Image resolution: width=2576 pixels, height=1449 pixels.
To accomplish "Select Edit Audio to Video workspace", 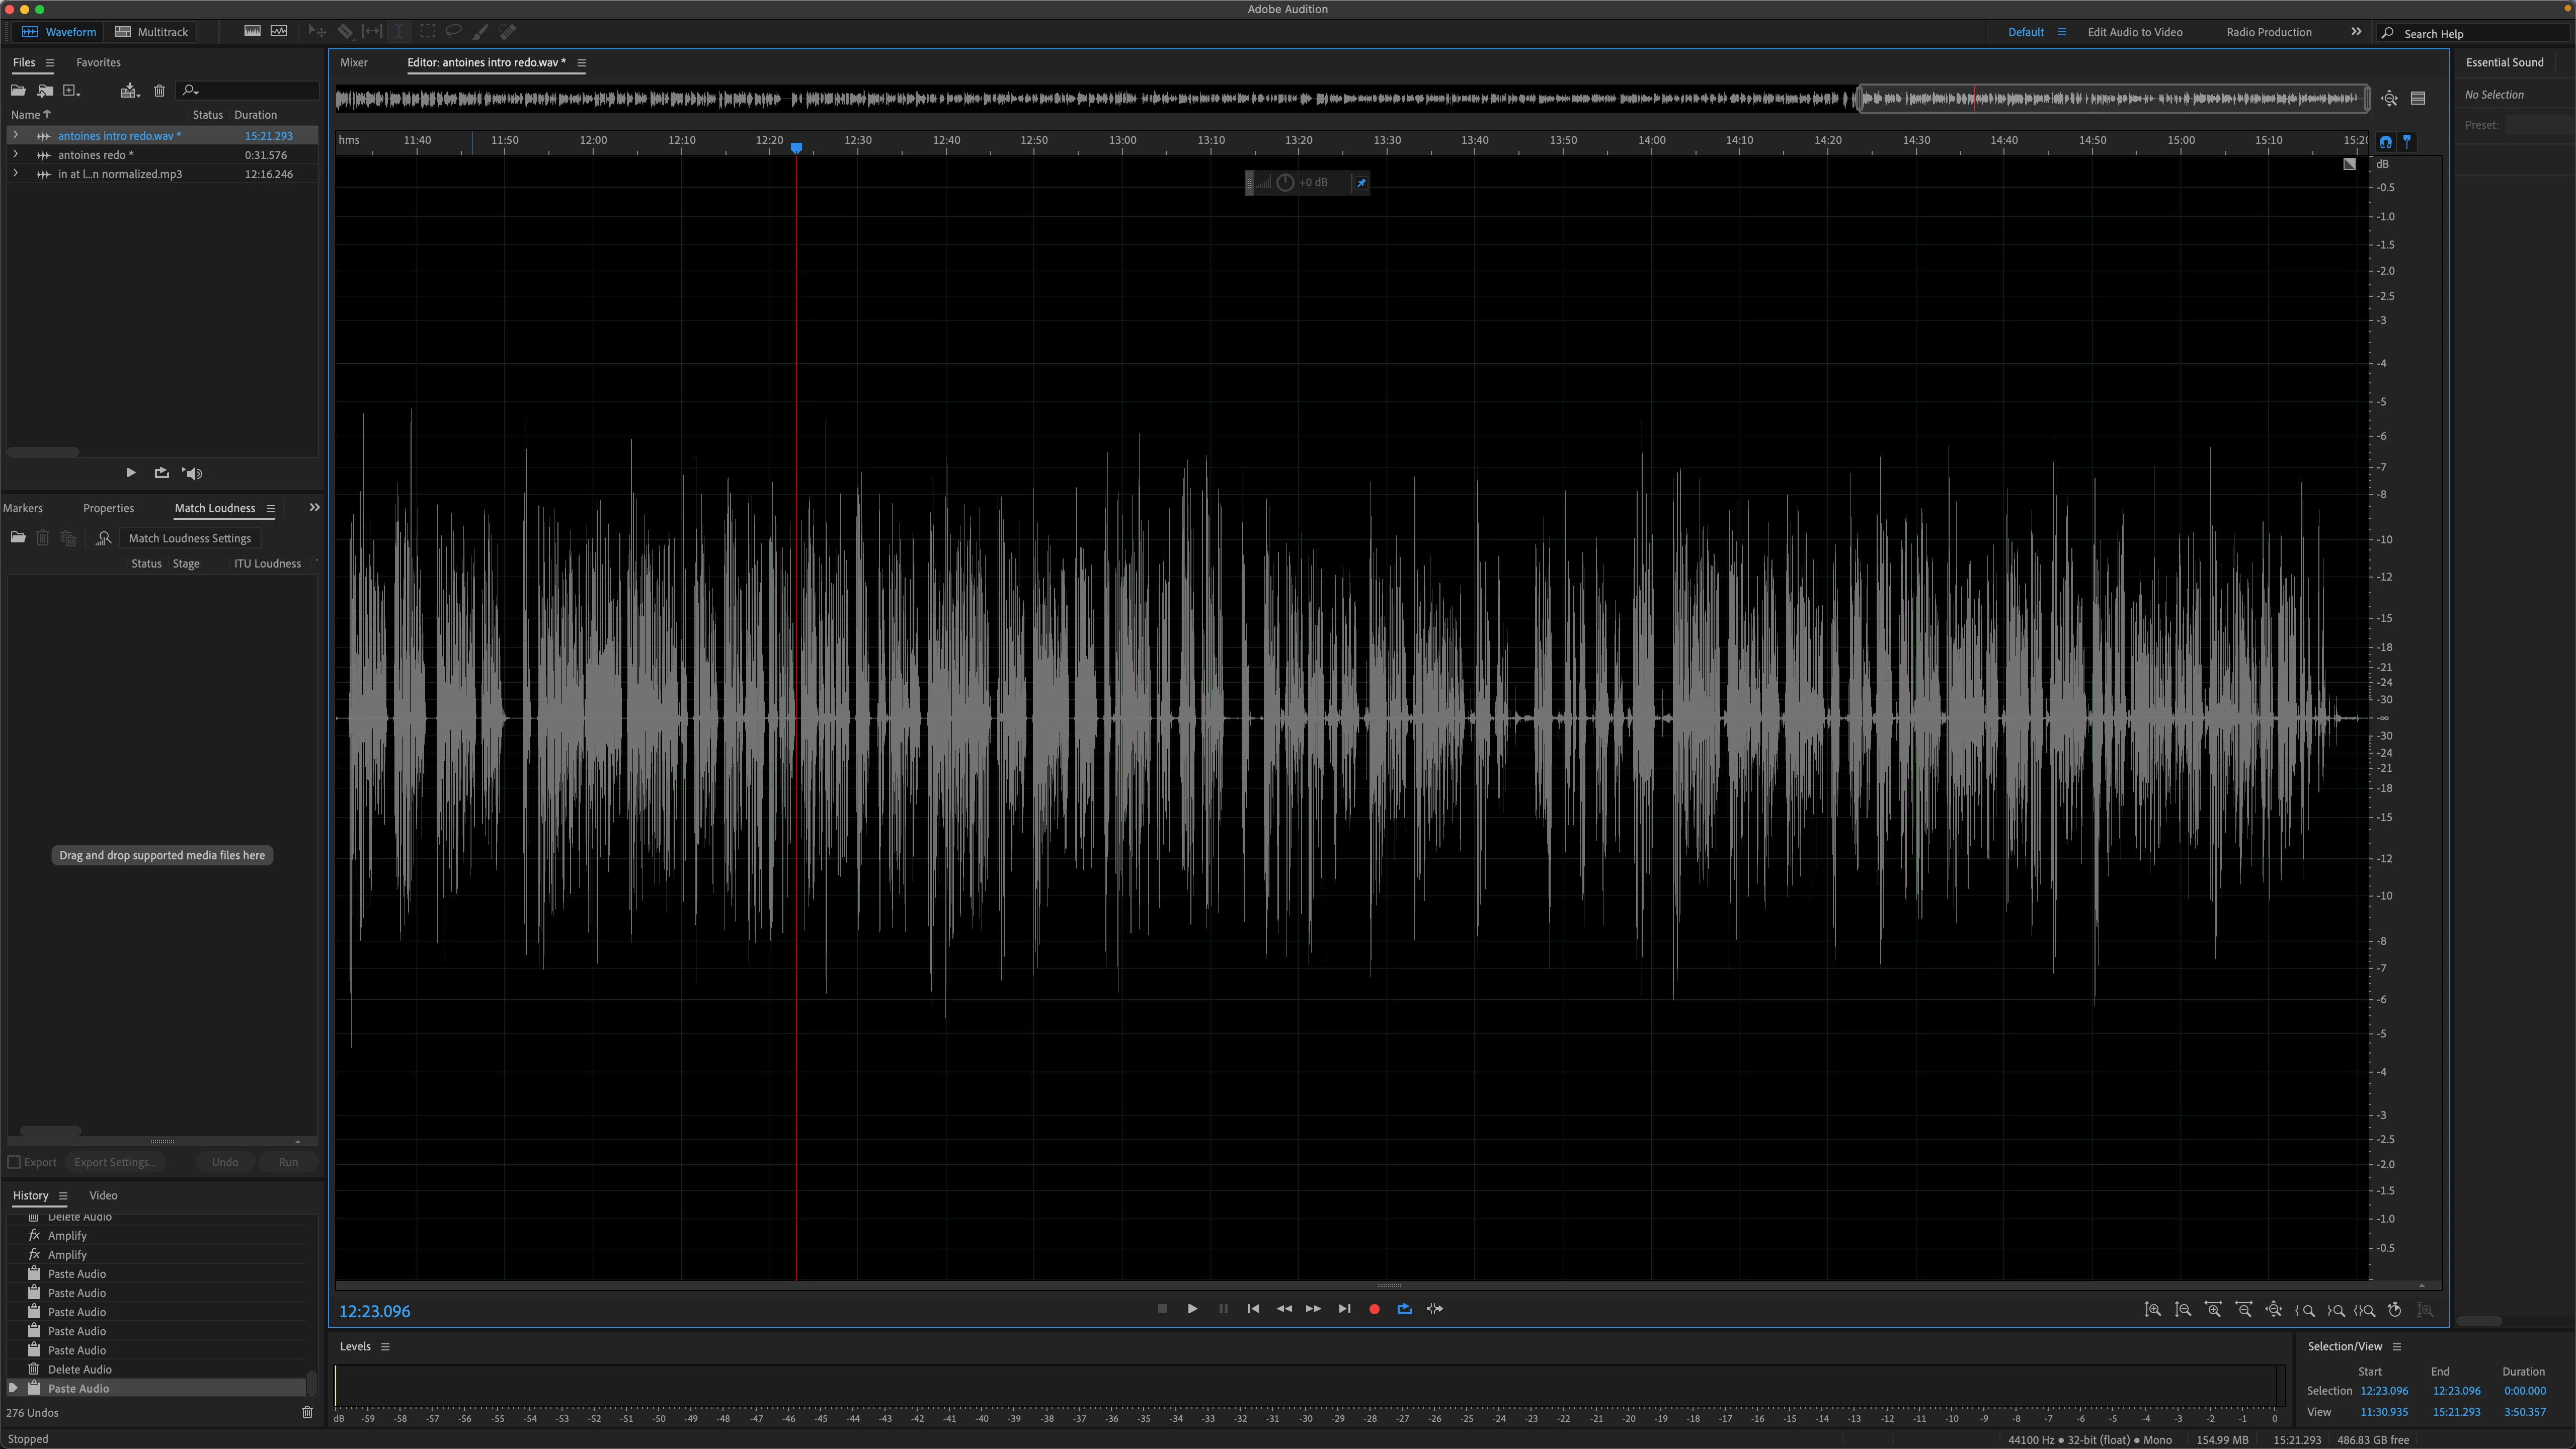I will (2134, 32).
